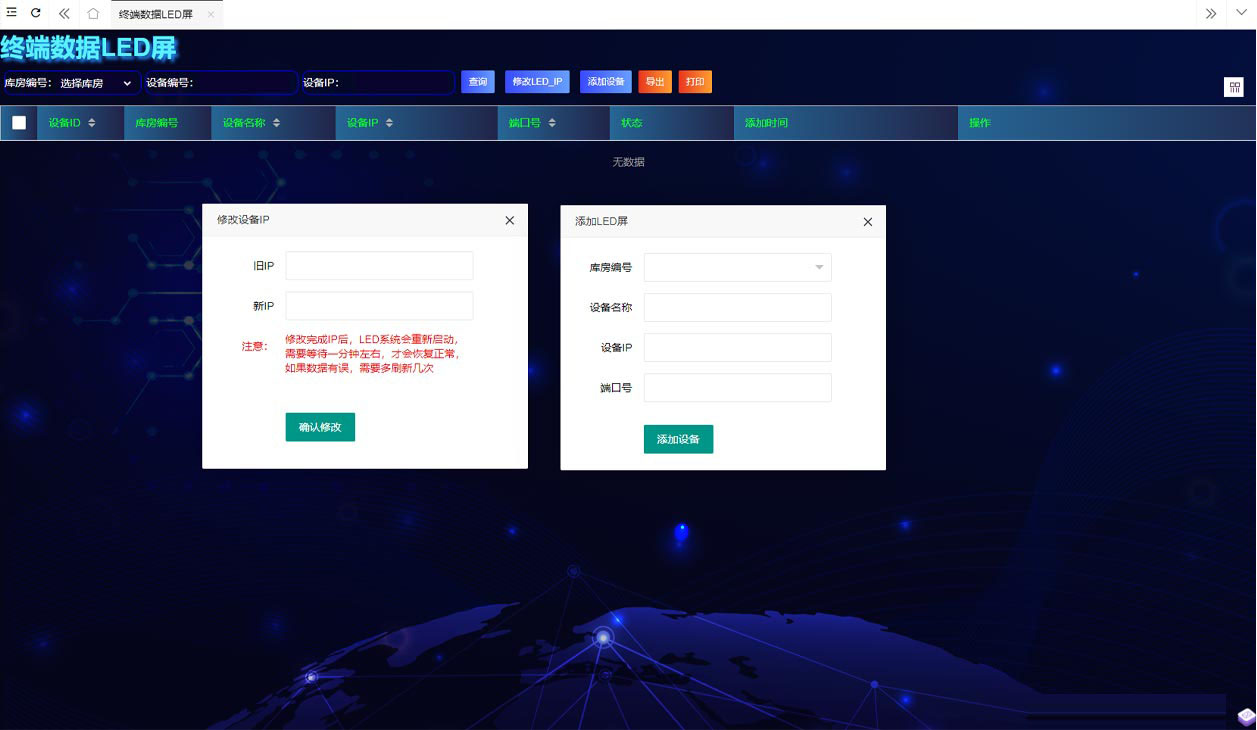Click the home icon in the browser bar
This screenshot has width=1257, height=730.
(x=93, y=13)
